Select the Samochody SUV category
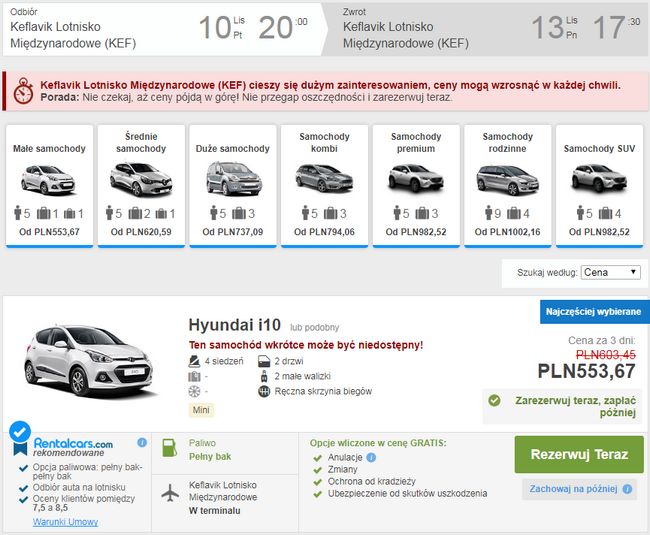 coord(599,186)
